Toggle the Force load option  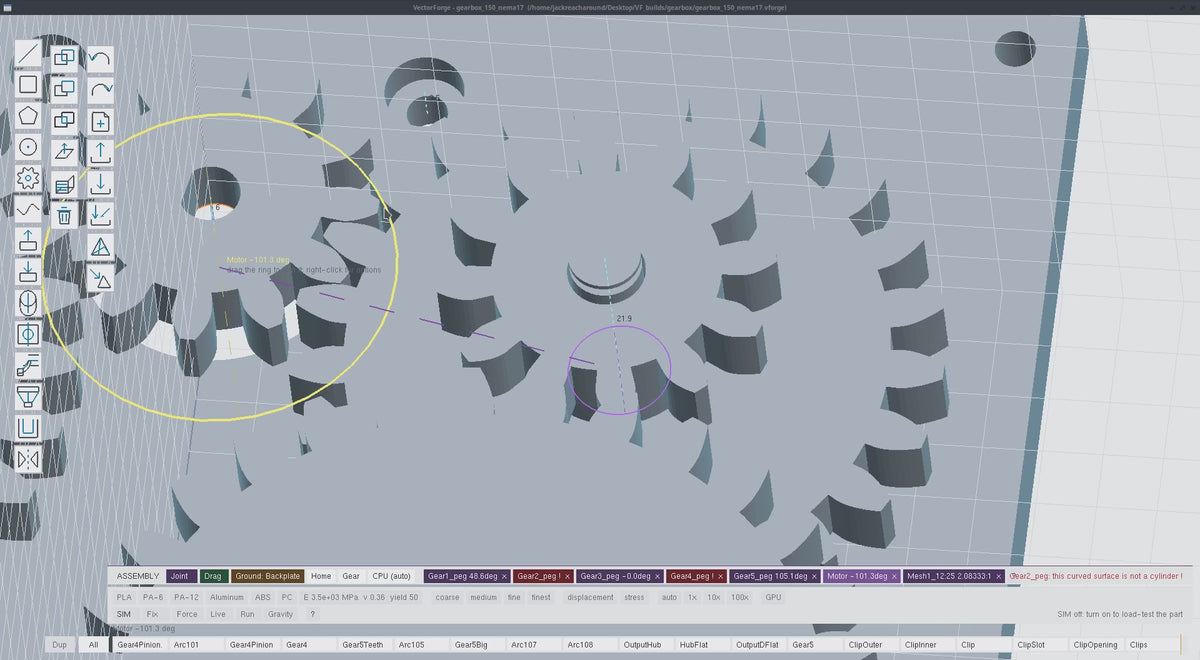187,614
